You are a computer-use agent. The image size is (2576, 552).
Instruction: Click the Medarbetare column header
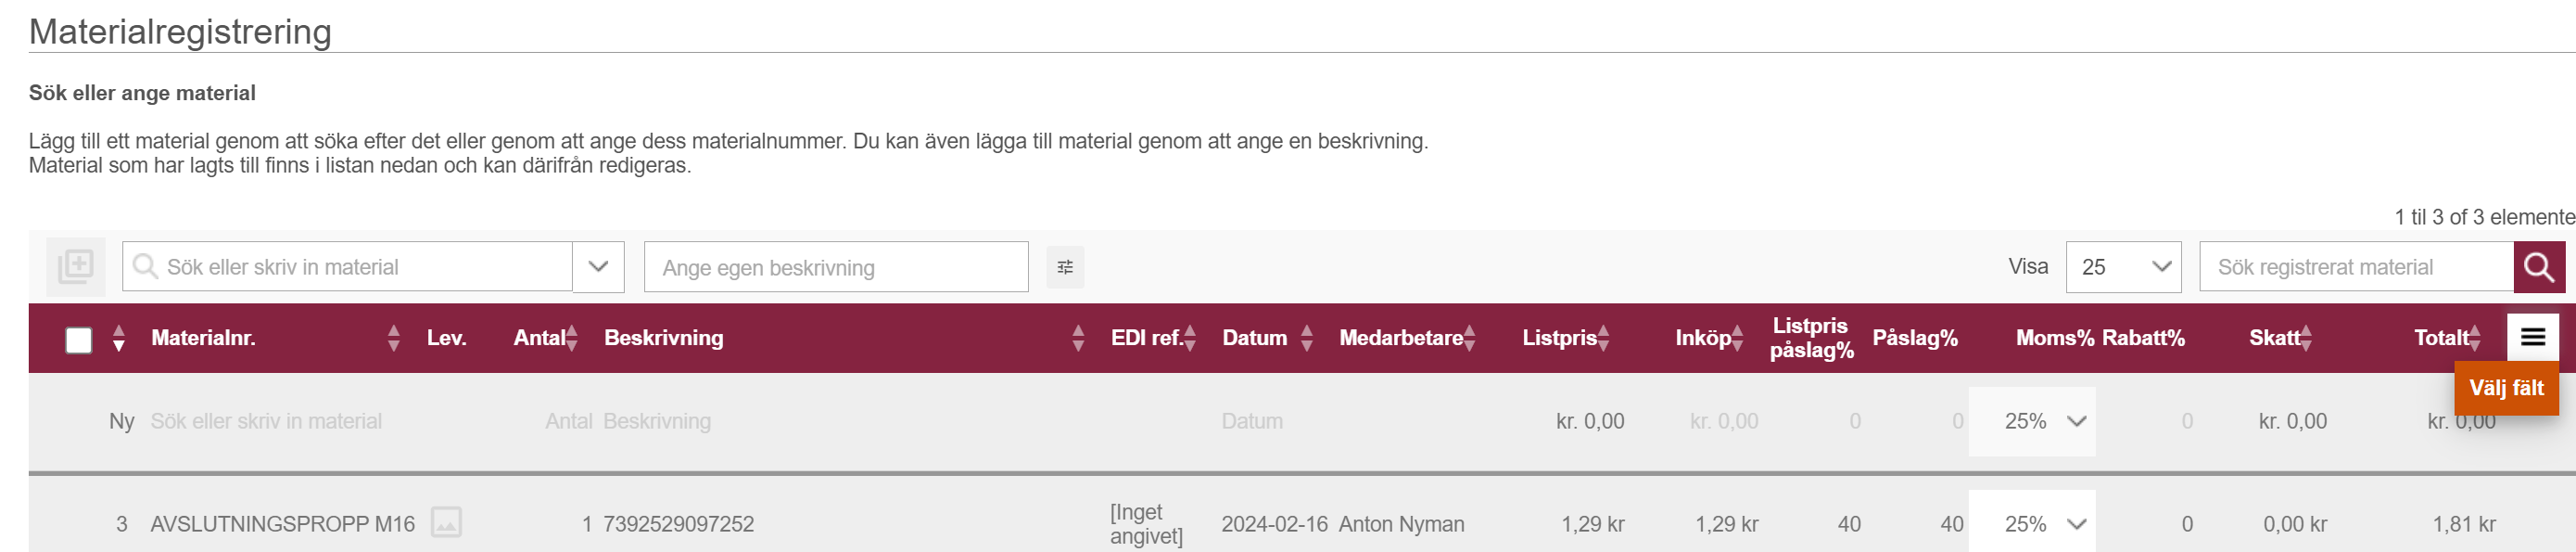pyautogui.click(x=1401, y=338)
